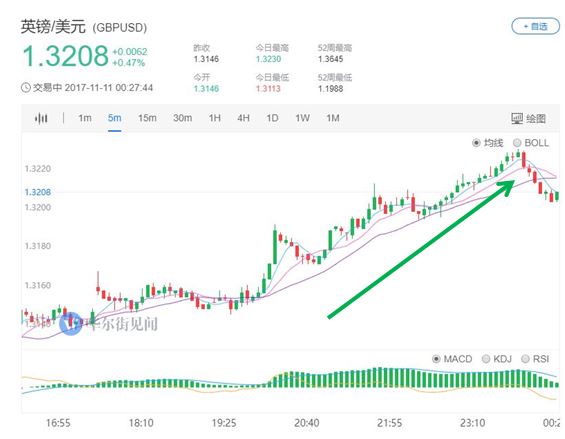The height and width of the screenshot is (439, 565).
Task: Click the 1.3220 price axis label
Action: tap(37, 169)
